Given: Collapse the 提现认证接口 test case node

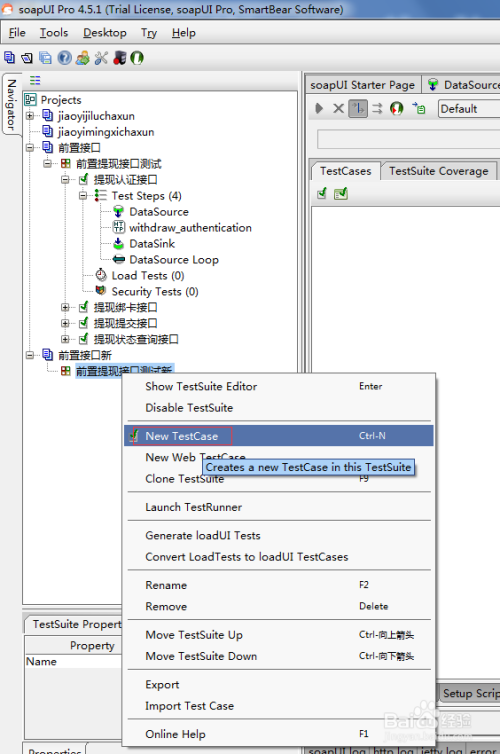Looking at the screenshot, I should click(65, 179).
